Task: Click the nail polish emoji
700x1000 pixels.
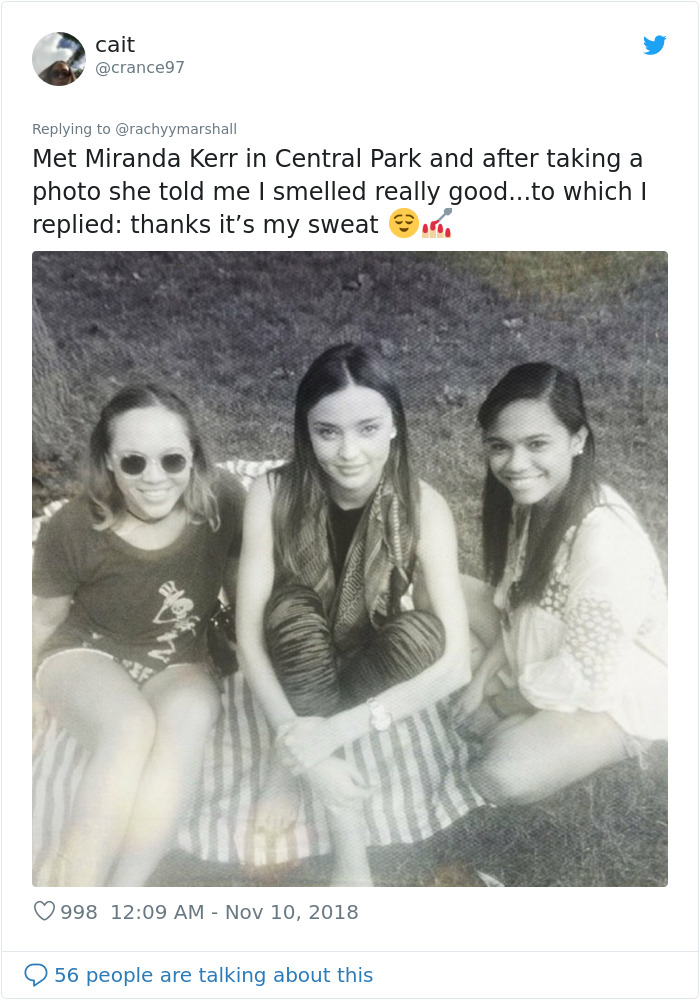Action: [437, 223]
